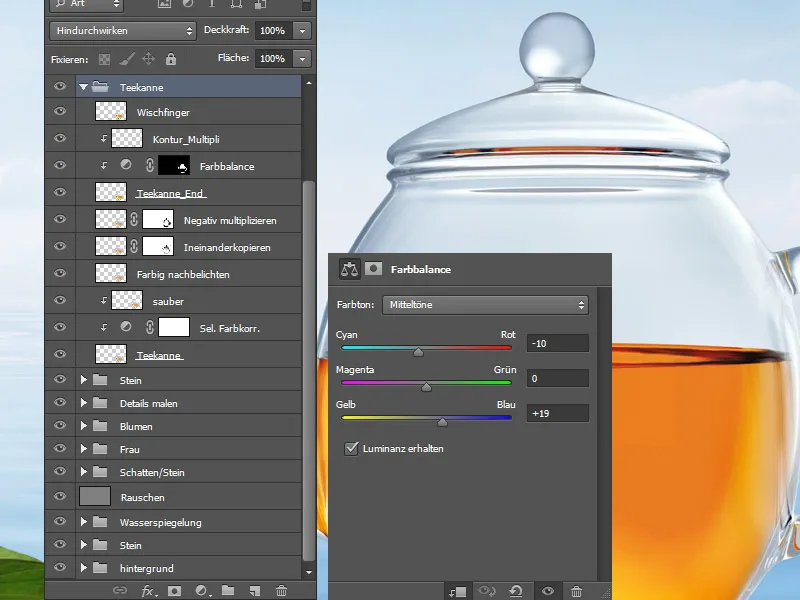This screenshot has height=600, width=800.
Task: Click mask link chain on Negativ multiplizieren layer
Action: coord(134,219)
